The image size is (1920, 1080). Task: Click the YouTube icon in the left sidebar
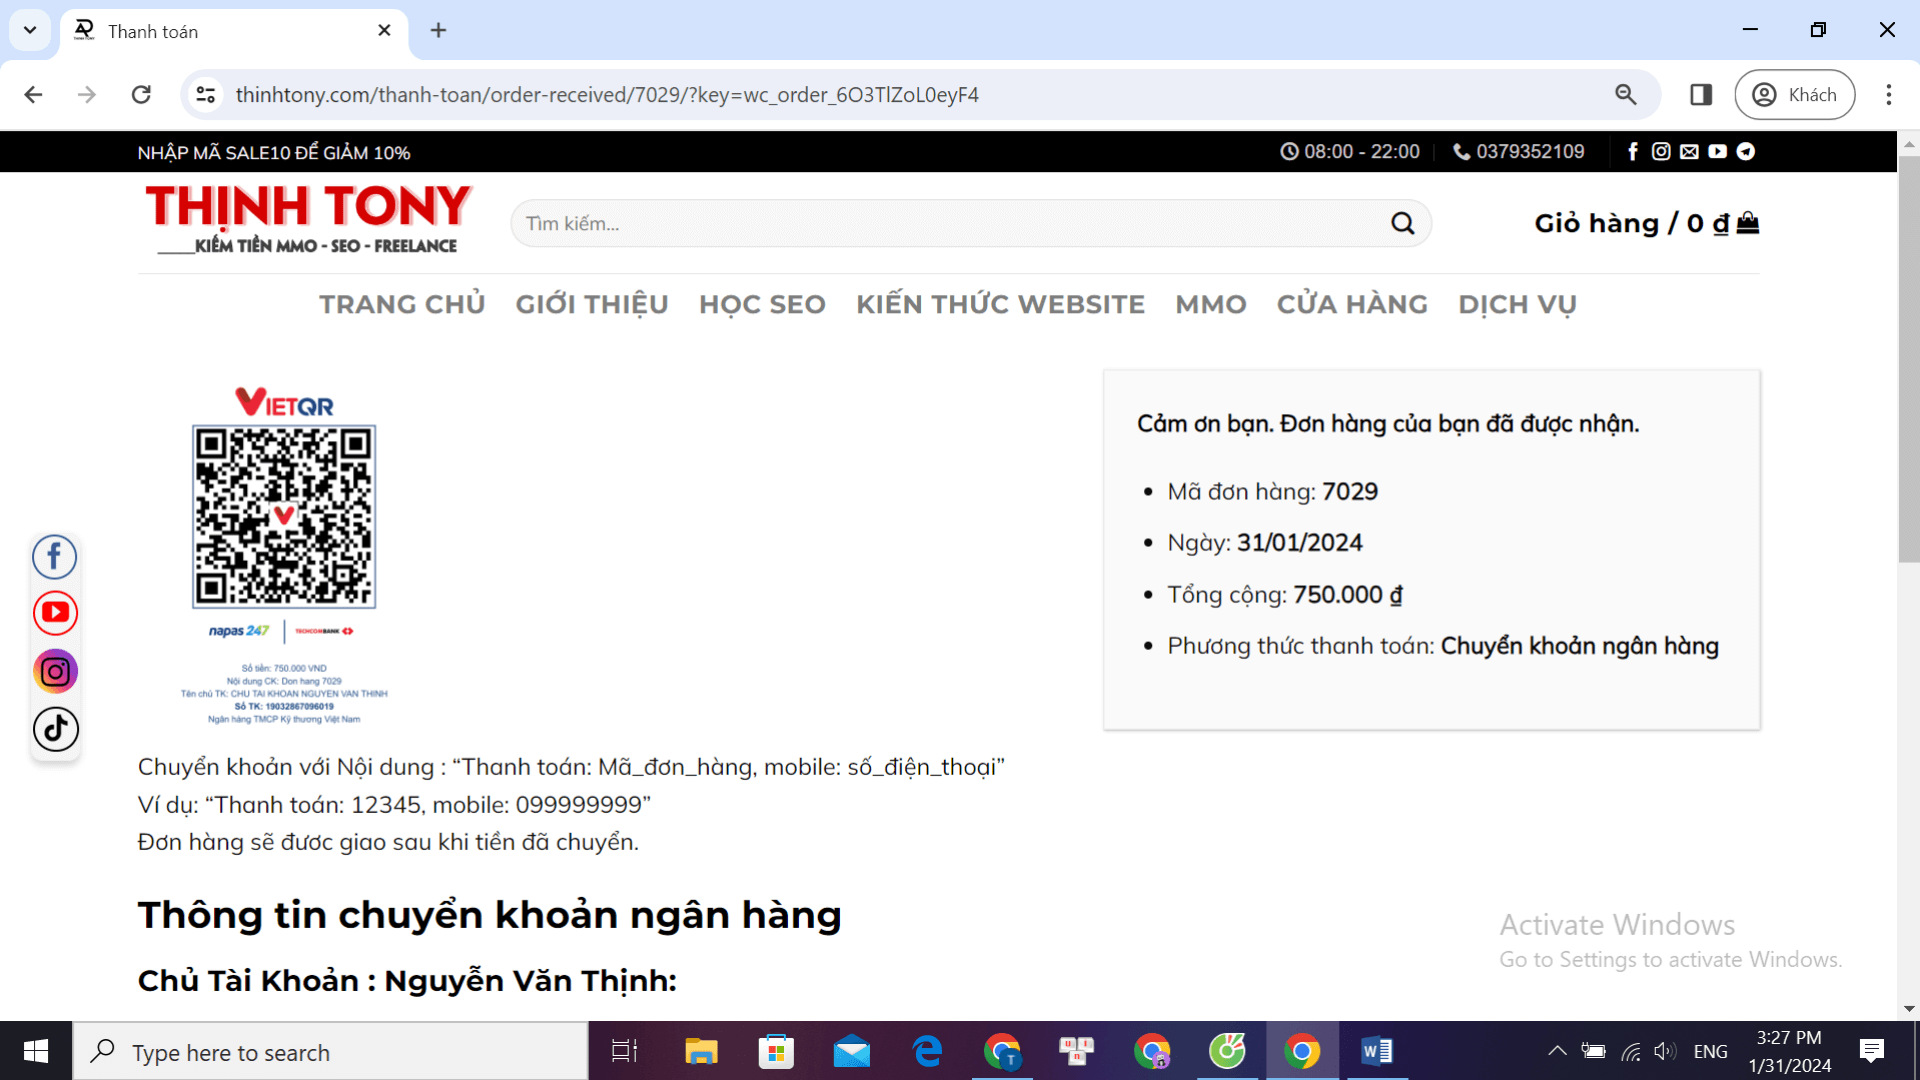coord(55,613)
